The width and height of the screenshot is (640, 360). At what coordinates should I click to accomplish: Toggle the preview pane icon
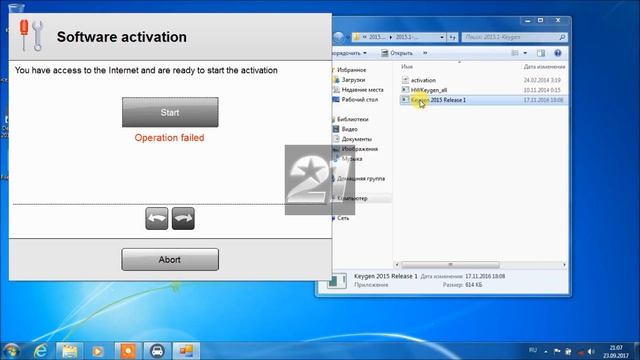coord(541,53)
